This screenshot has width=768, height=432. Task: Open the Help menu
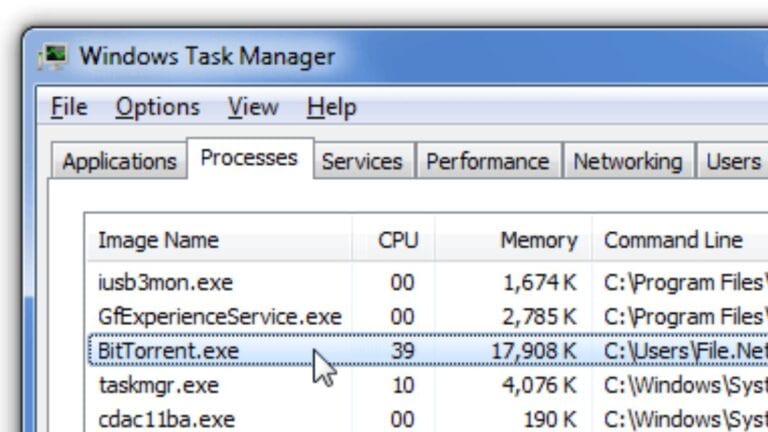point(331,107)
